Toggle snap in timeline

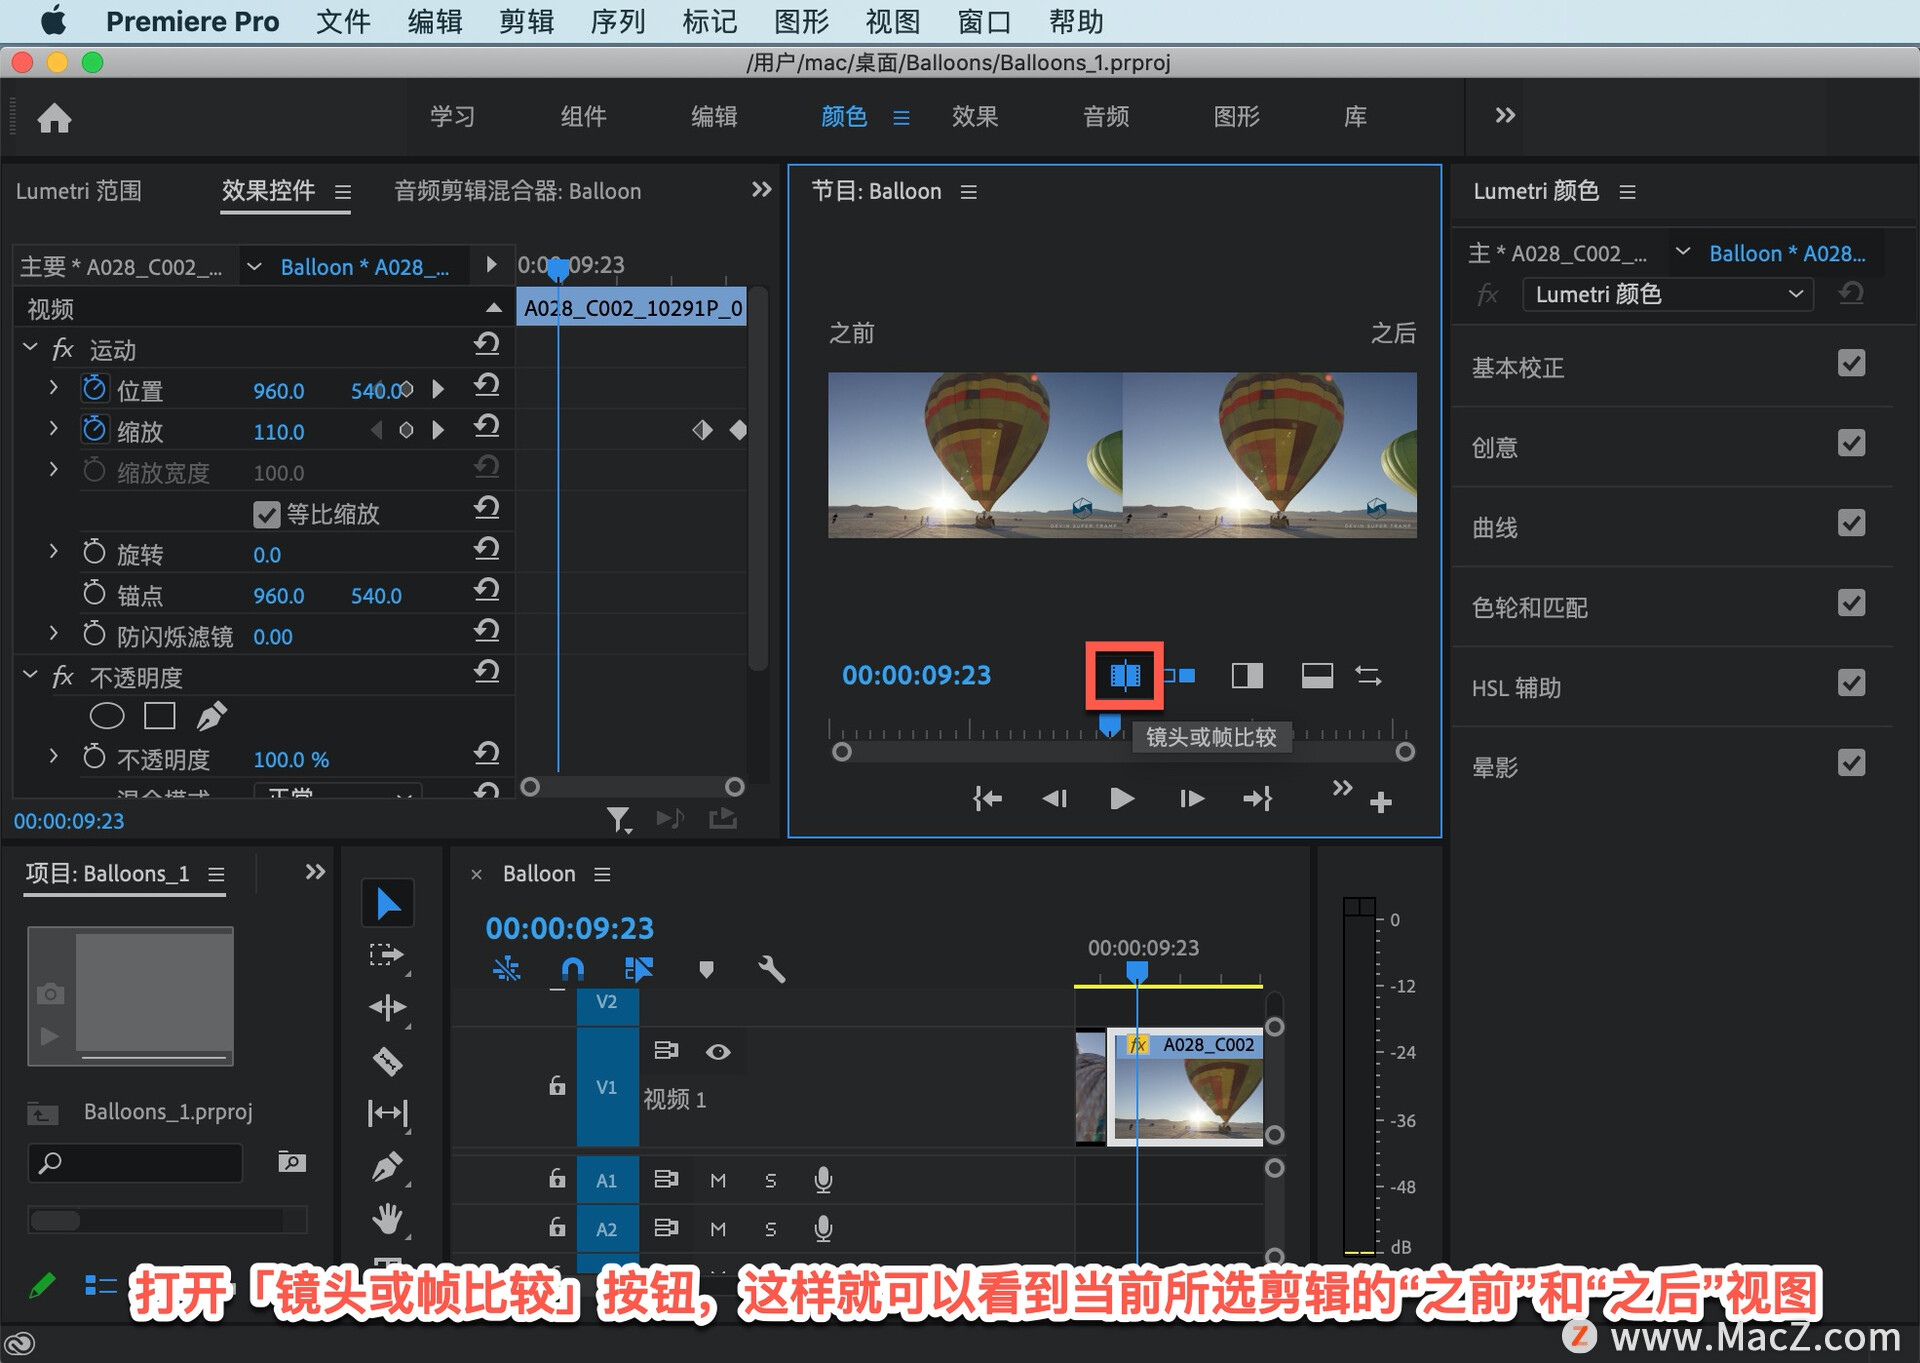click(x=573, y=969)
